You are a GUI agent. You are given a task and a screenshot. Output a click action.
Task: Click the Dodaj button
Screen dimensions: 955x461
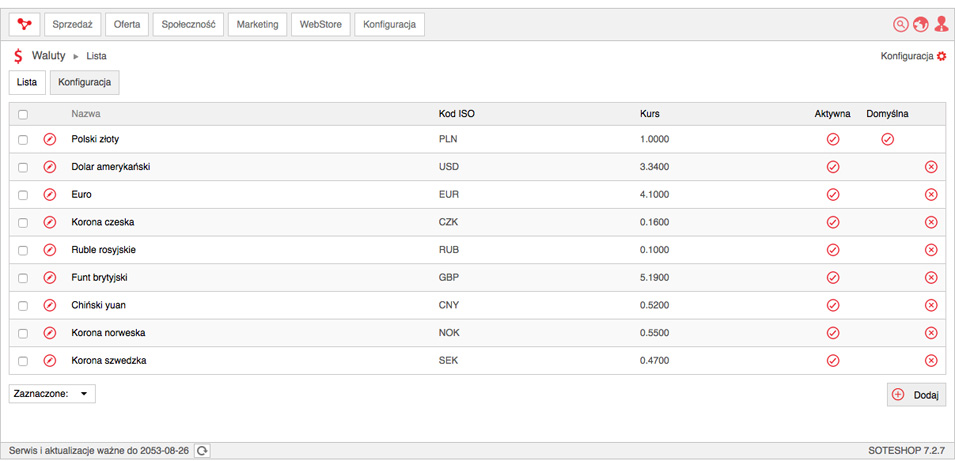(x=917, y=395)
